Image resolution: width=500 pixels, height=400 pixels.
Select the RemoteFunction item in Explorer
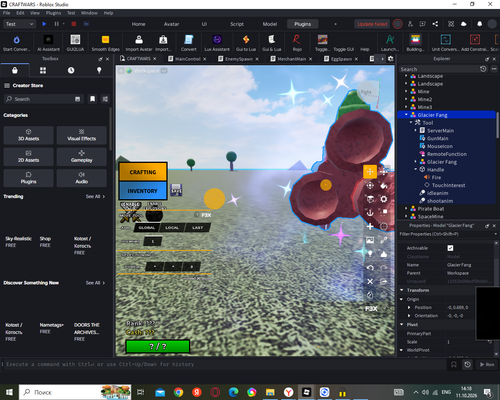pyautogui.click(x=447, y=154)
